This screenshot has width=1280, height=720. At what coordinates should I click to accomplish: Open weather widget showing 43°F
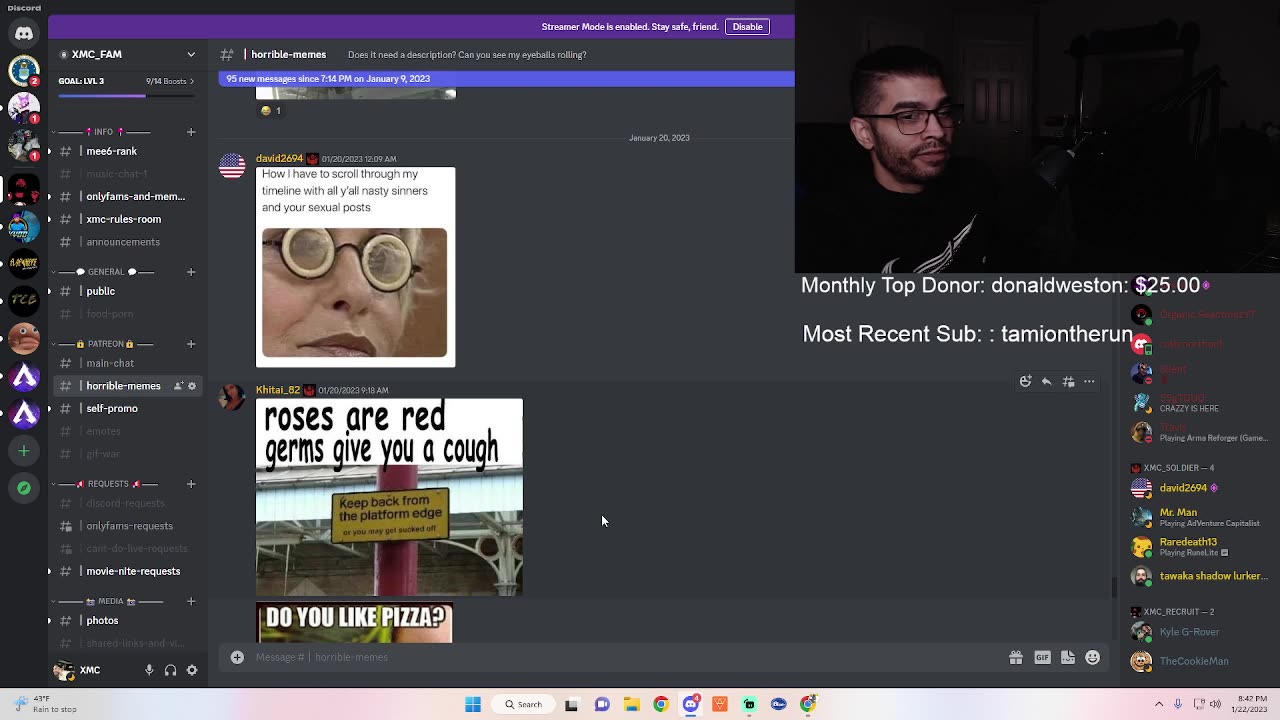[45, 704]
